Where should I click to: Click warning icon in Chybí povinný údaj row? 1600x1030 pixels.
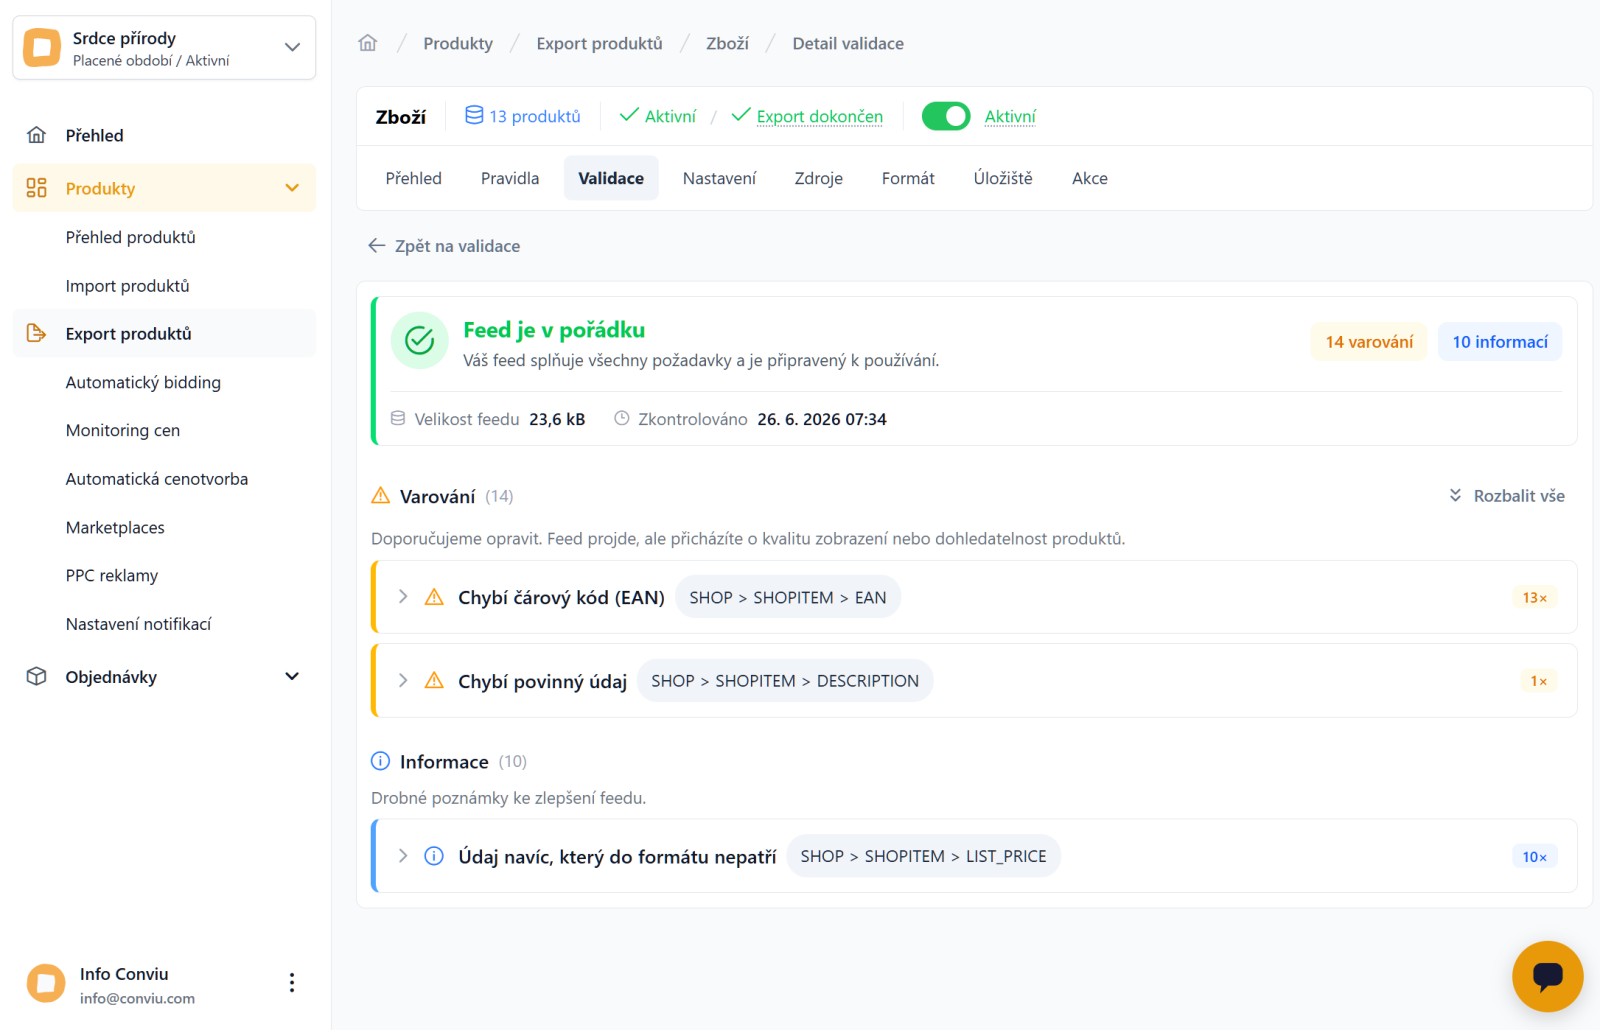434,681
